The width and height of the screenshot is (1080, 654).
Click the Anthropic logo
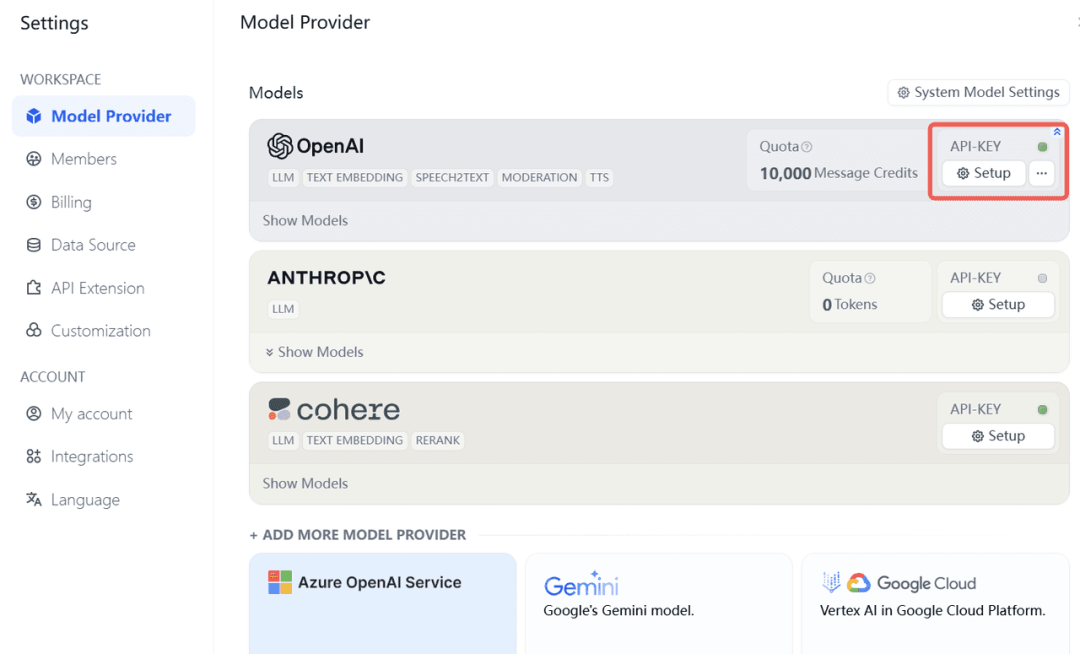point(326,277)
